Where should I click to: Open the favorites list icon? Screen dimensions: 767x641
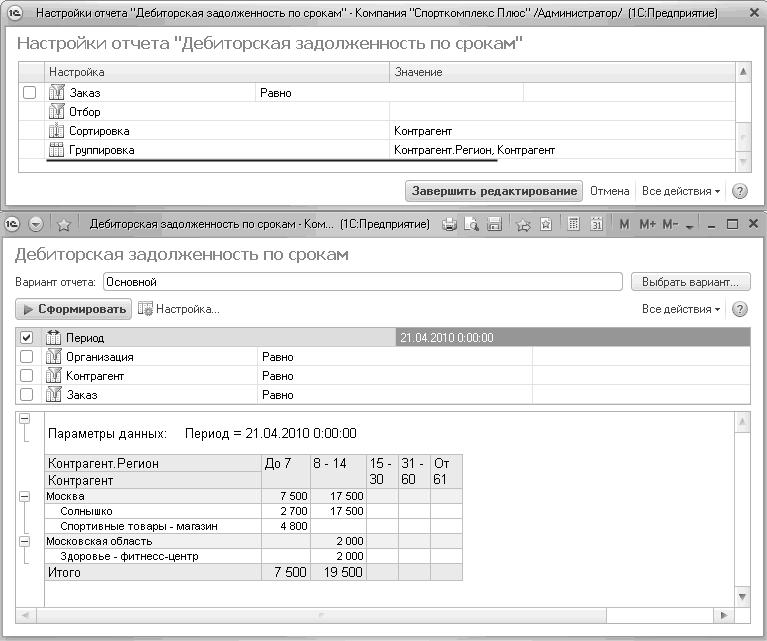click(x=546, y=225)
